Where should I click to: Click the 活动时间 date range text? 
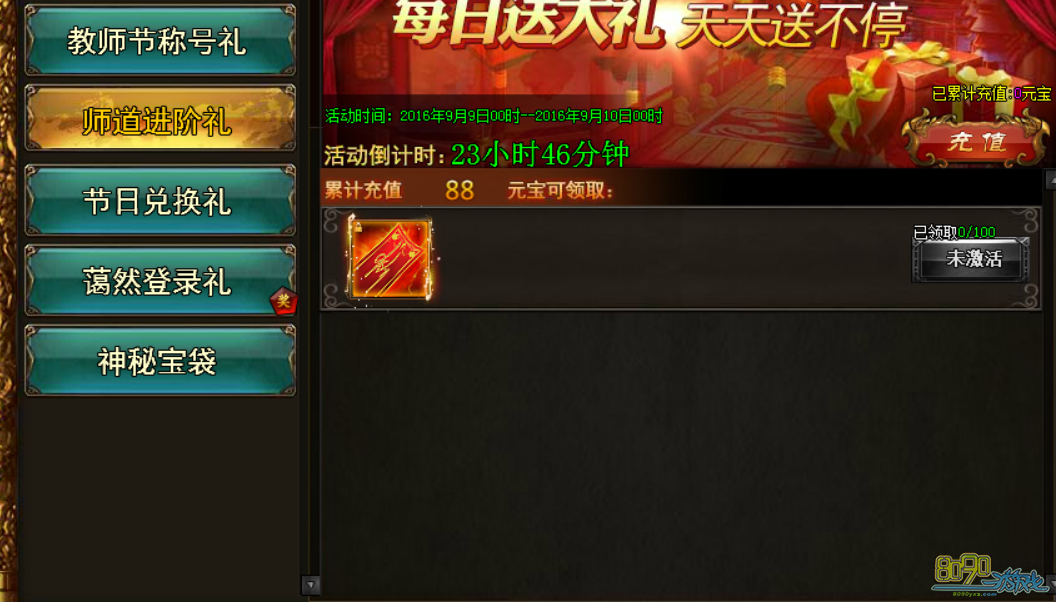coord(494,116)
